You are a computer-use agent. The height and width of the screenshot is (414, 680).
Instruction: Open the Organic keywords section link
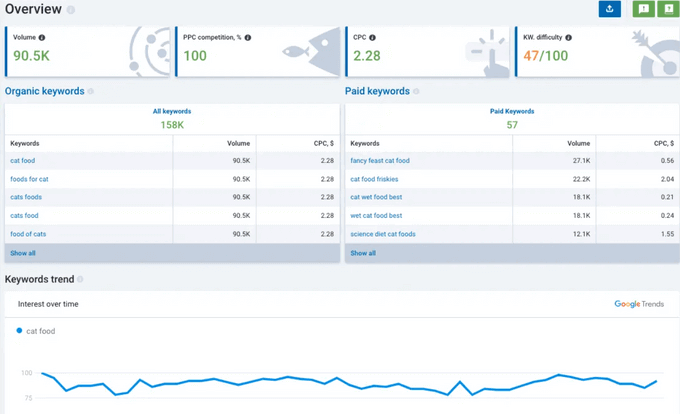(45, 91)
